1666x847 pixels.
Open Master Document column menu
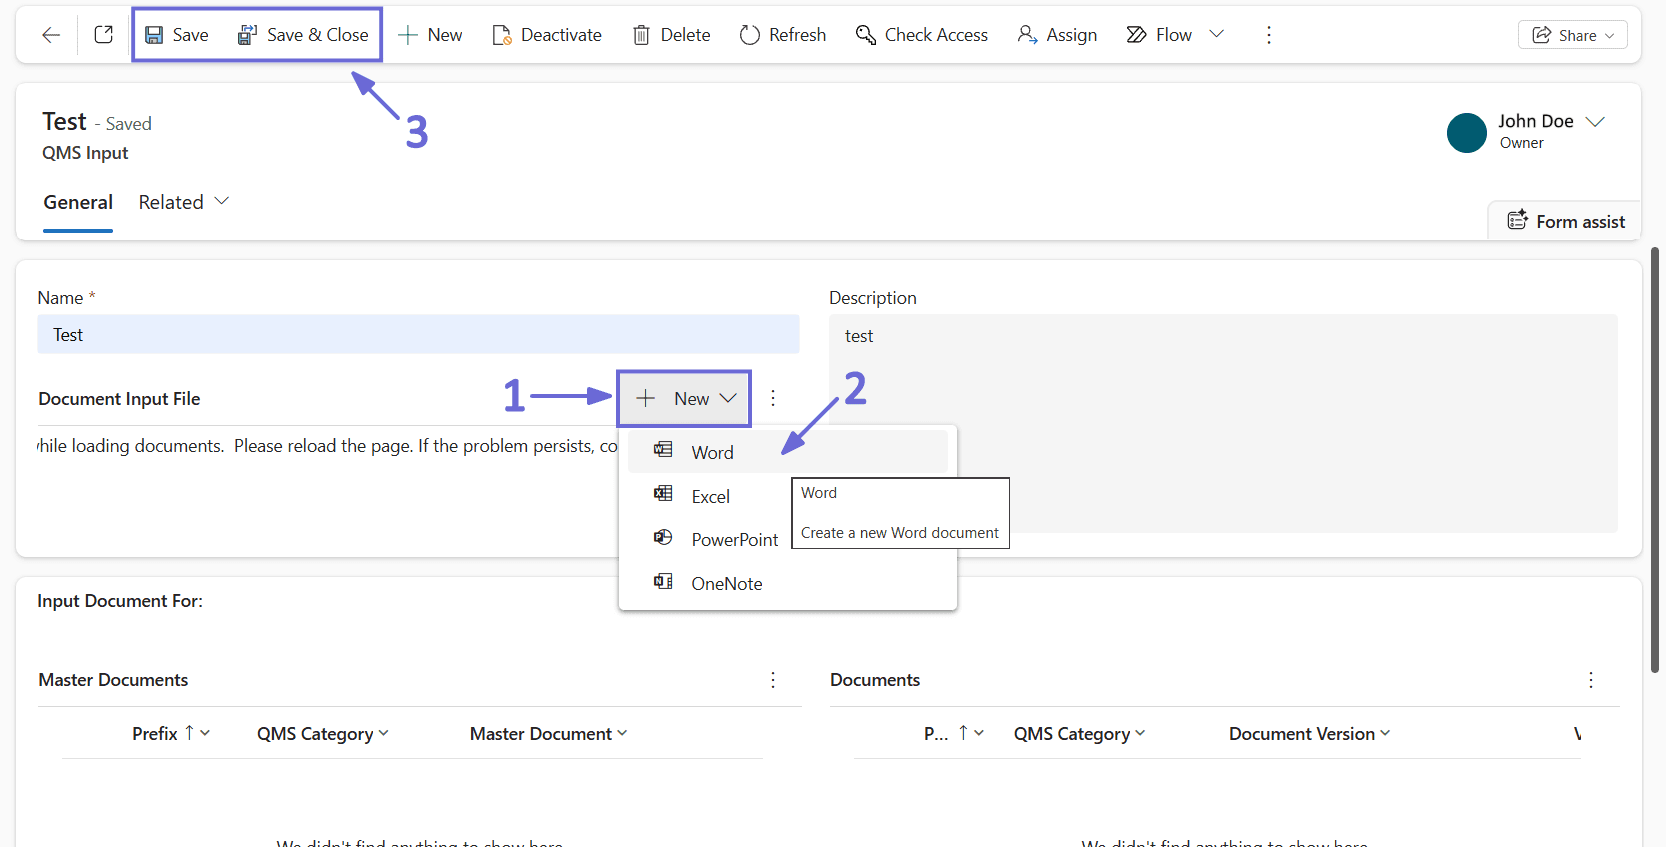[549, 733]
